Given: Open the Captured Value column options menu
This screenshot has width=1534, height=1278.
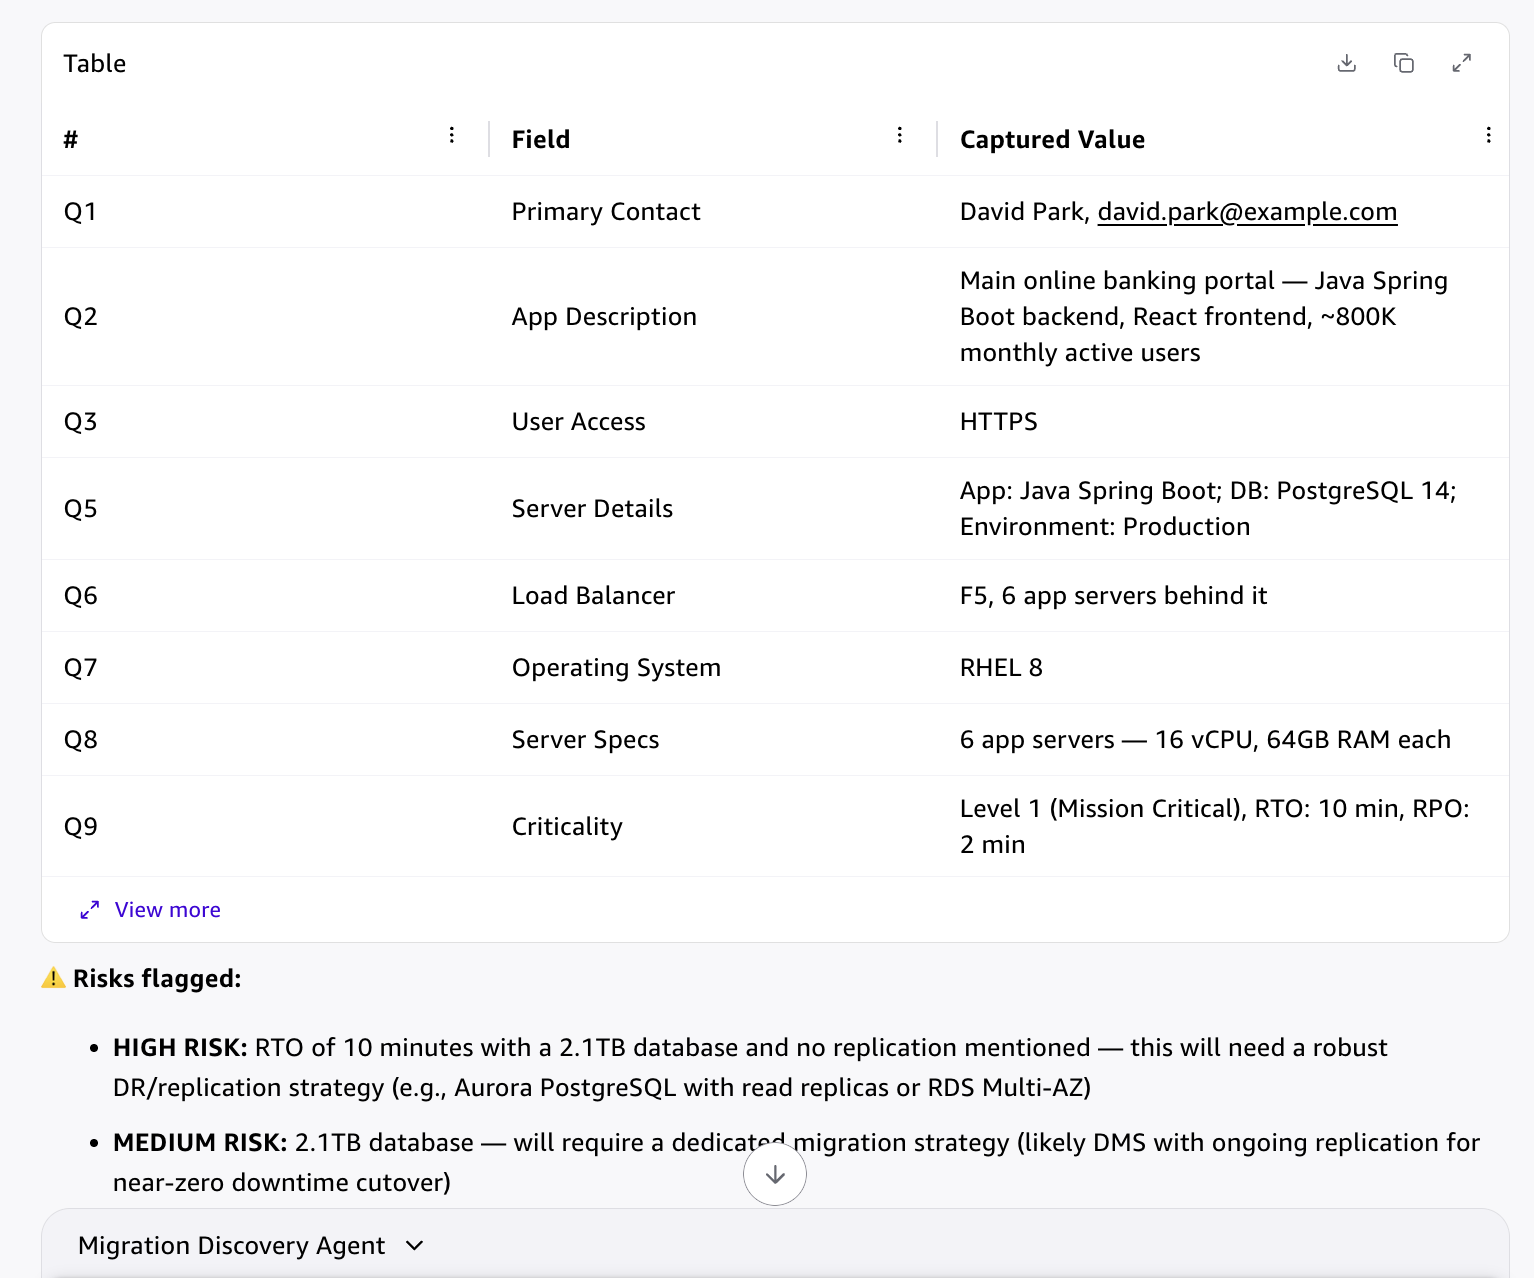Looking at the screenshot, I should (x=1489, y=135).
